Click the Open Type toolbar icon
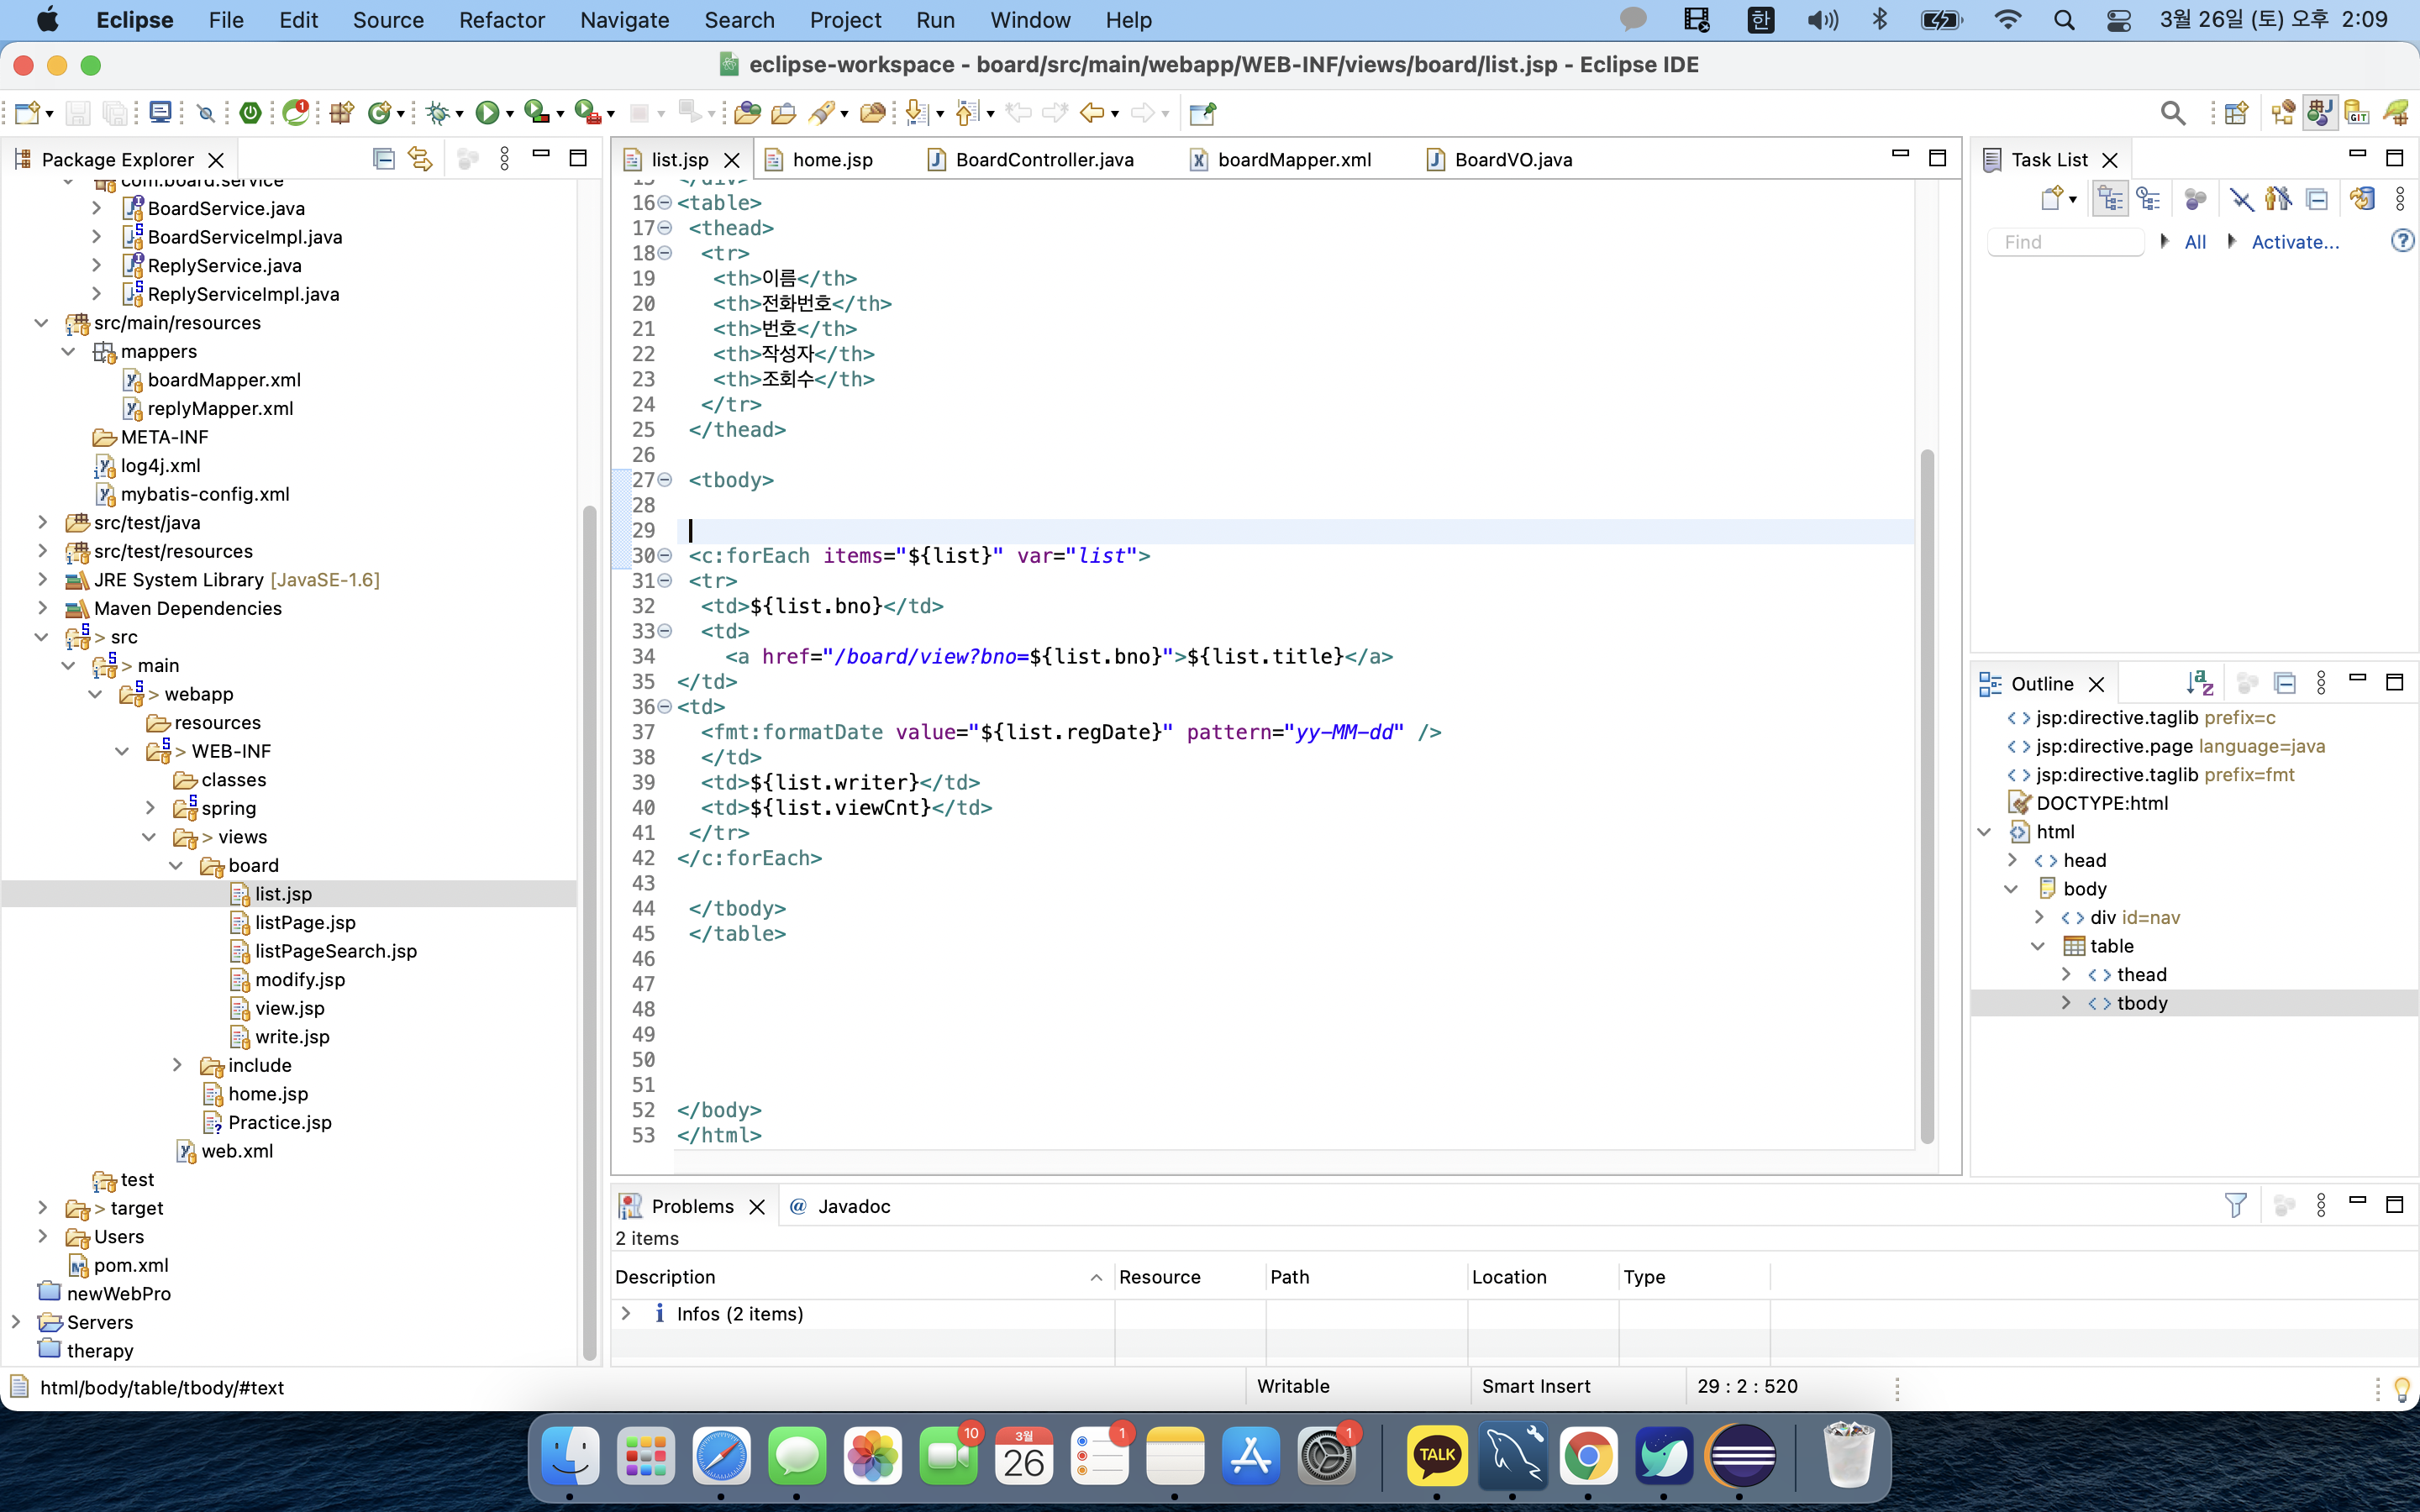 pyautogui.click(x=746, y=113)
